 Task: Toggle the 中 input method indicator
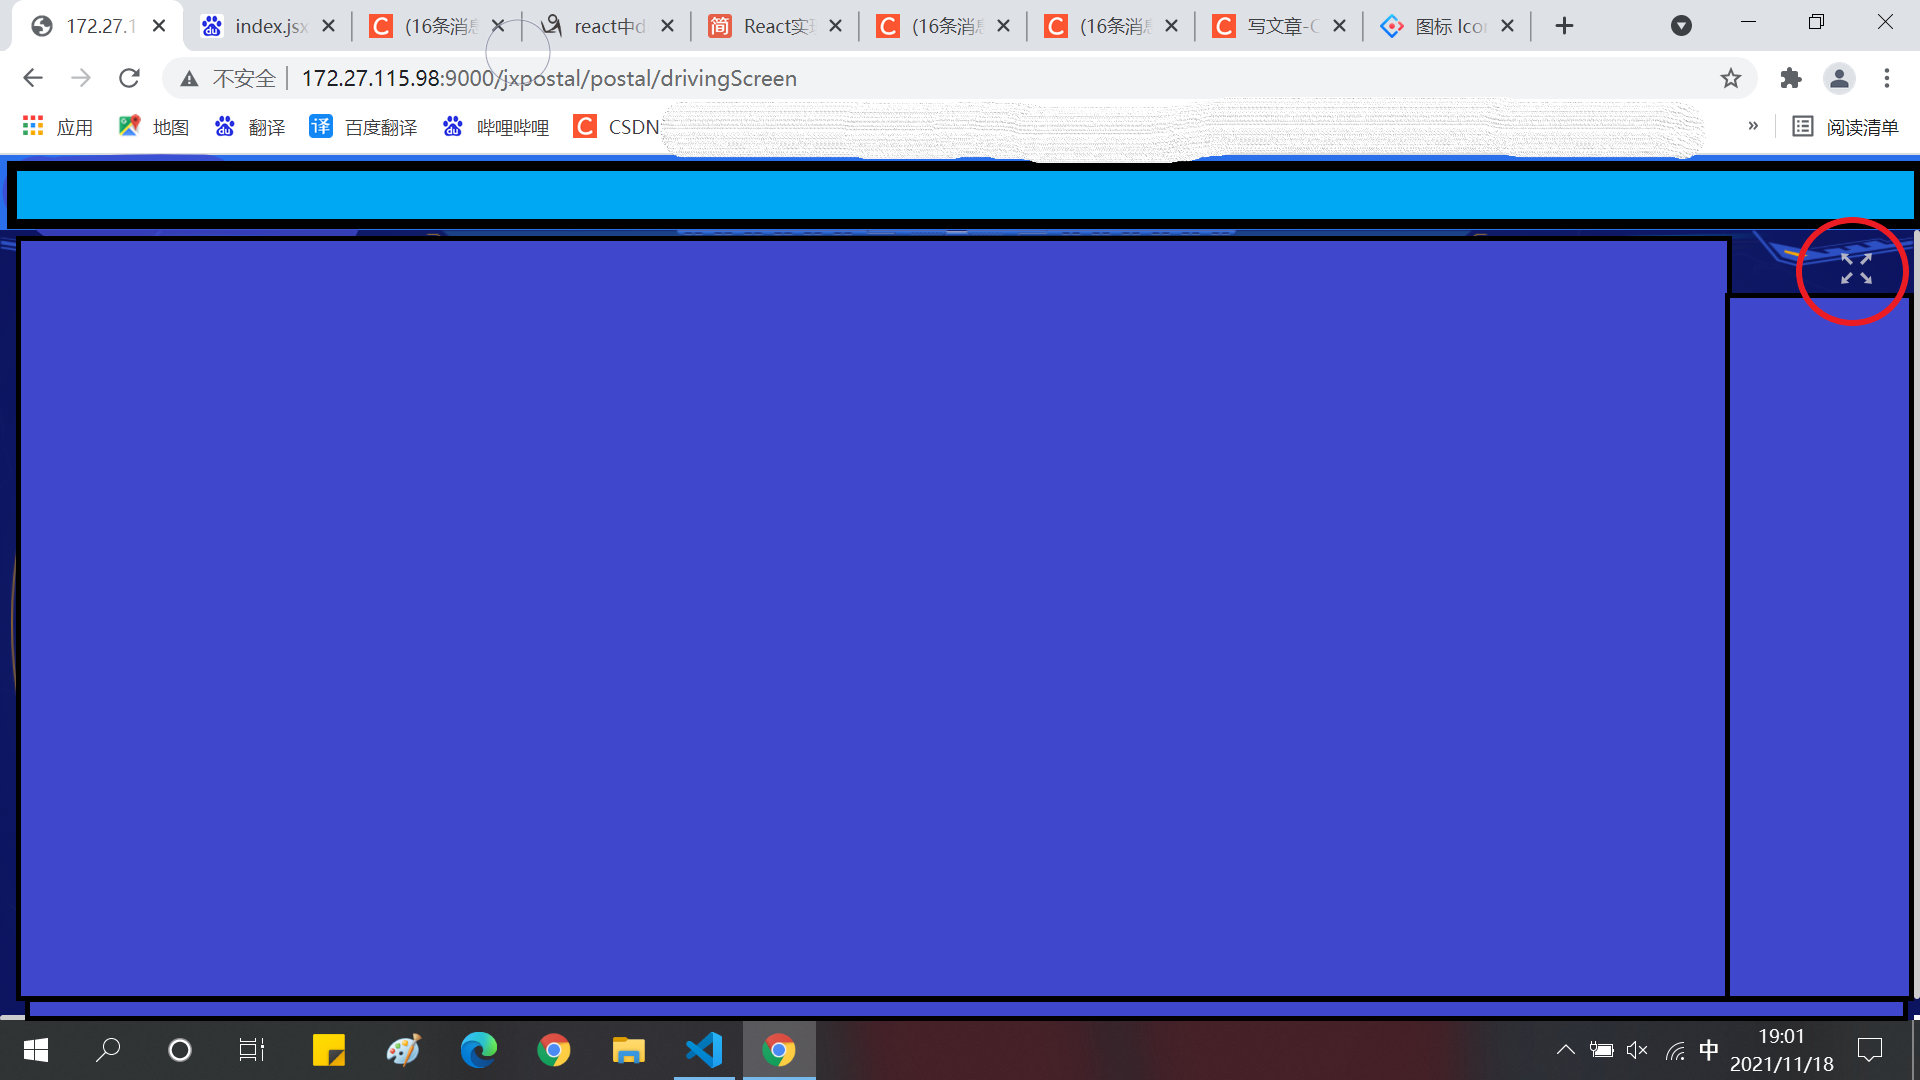(x=1710, y=1050)
